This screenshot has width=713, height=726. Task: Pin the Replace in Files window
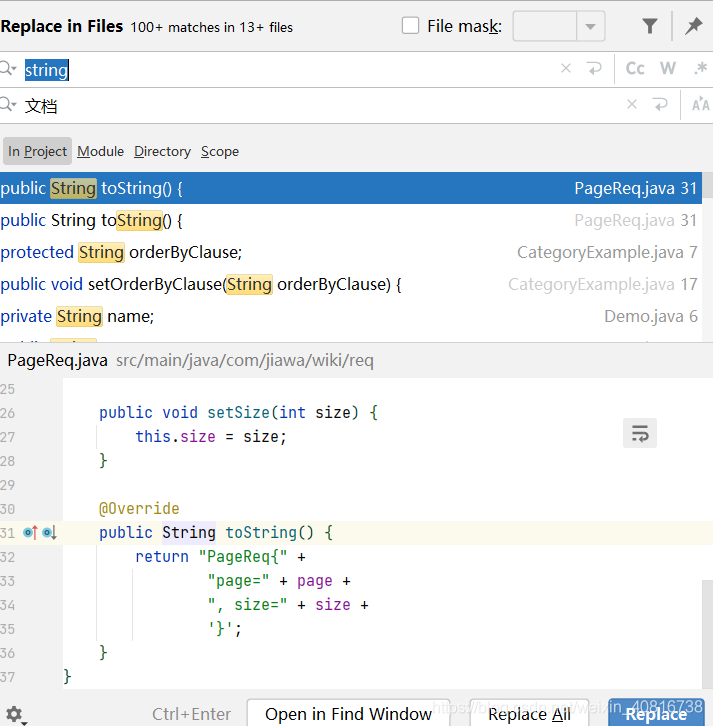(x=693, y=26)
